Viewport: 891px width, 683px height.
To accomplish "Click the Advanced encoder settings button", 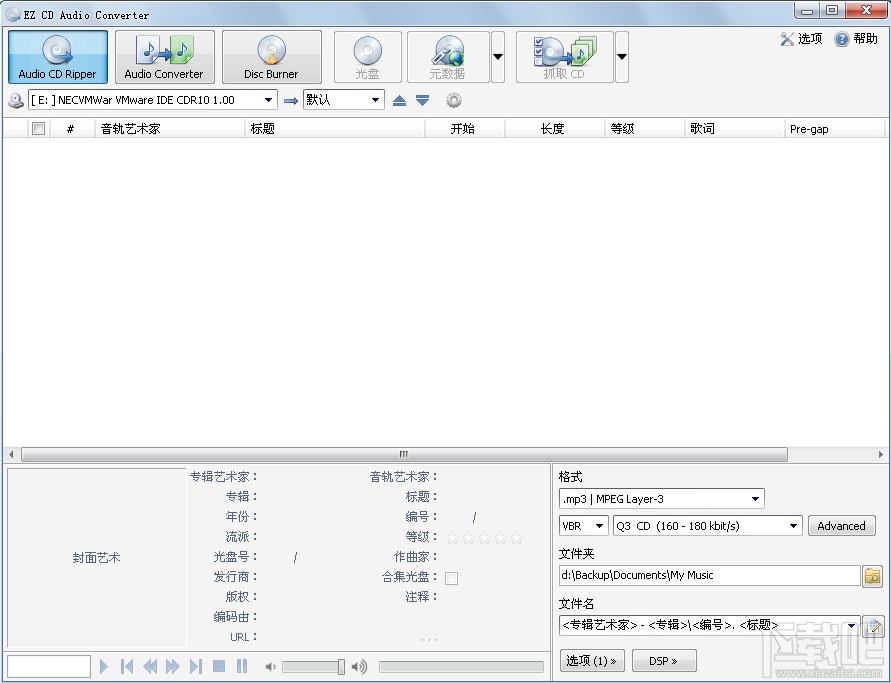I will tap(841, 525).
